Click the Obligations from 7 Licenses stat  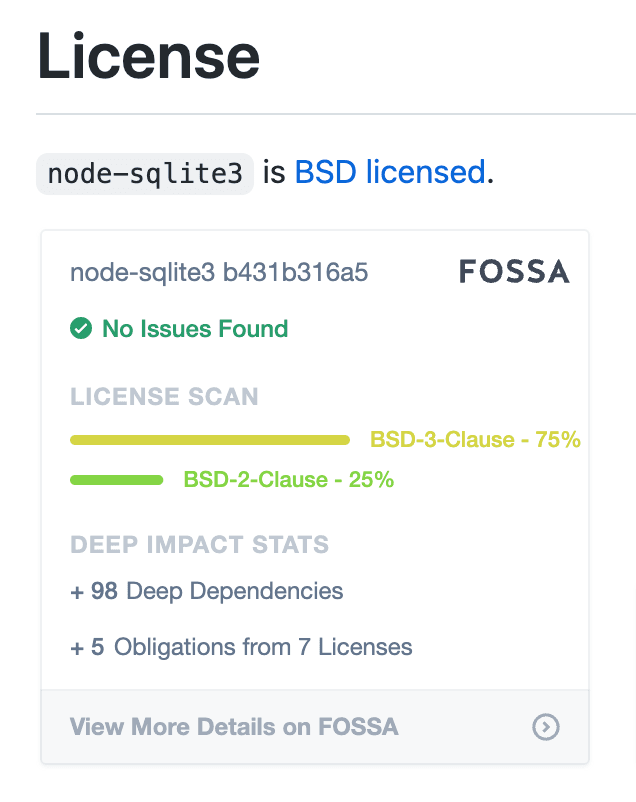click(263, 647)
